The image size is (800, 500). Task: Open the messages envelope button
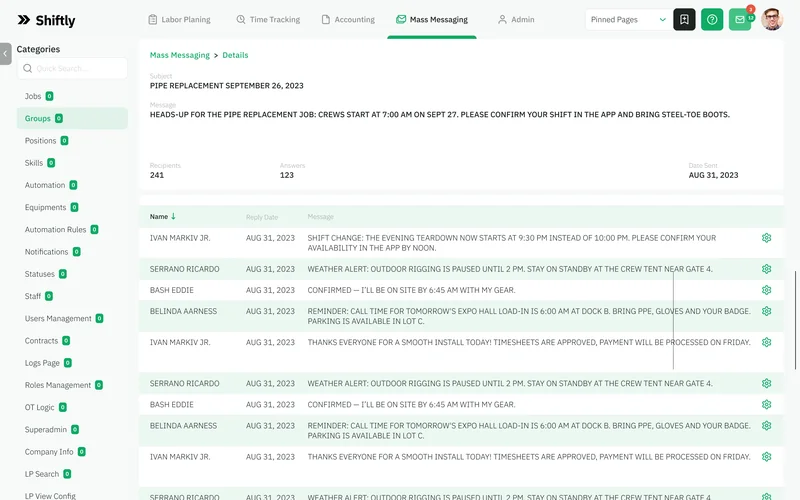(740, 19)
